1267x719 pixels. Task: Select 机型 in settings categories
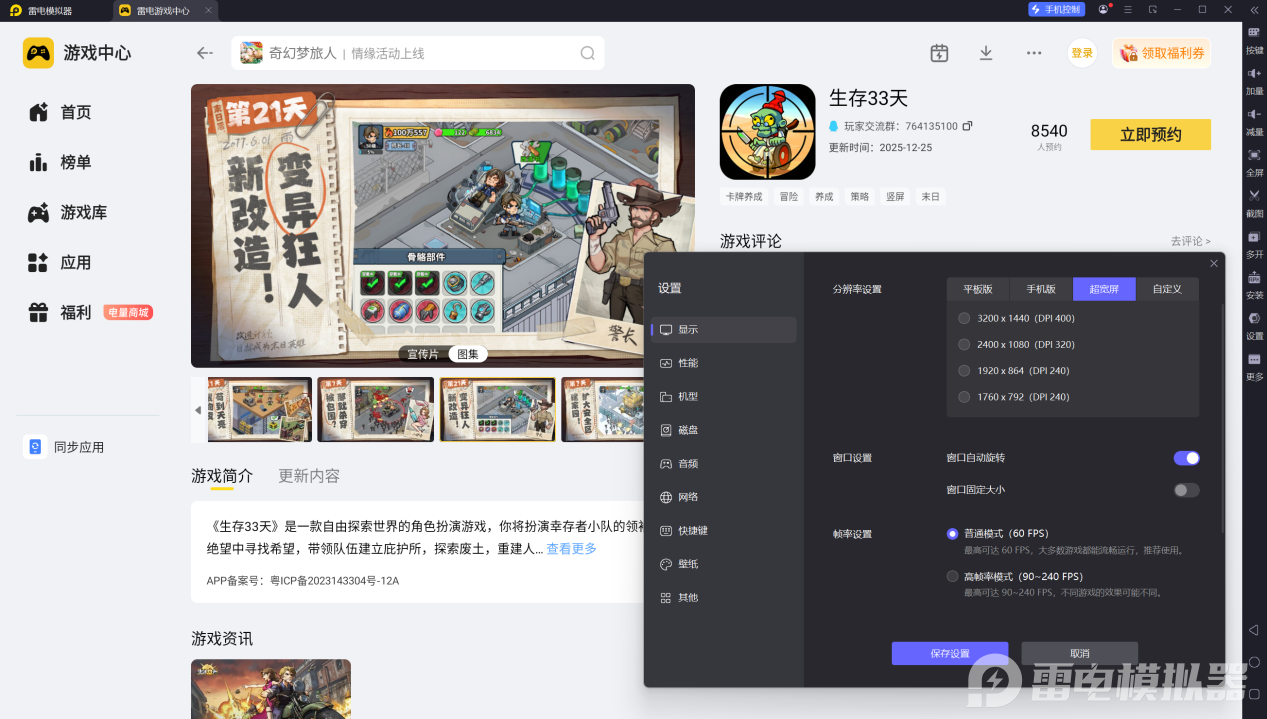(723, 396)
